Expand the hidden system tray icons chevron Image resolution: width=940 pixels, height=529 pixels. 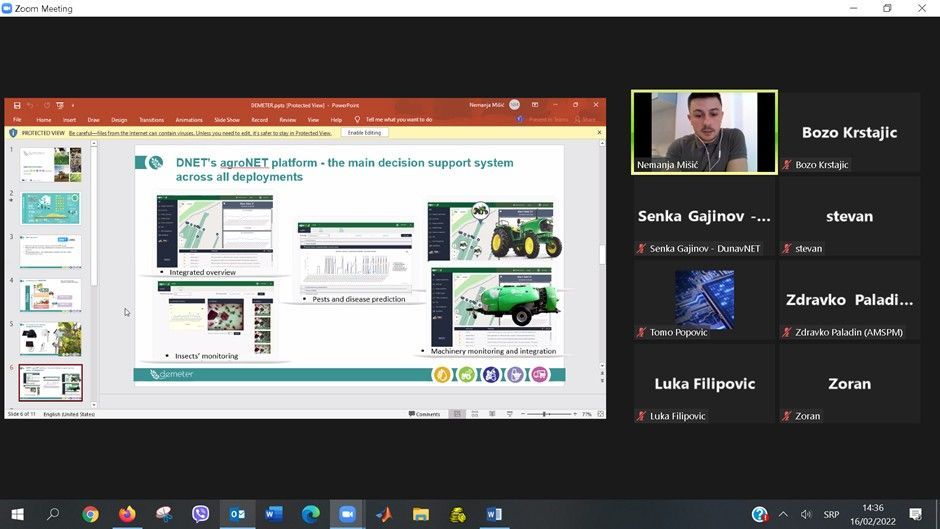(783, 514)
